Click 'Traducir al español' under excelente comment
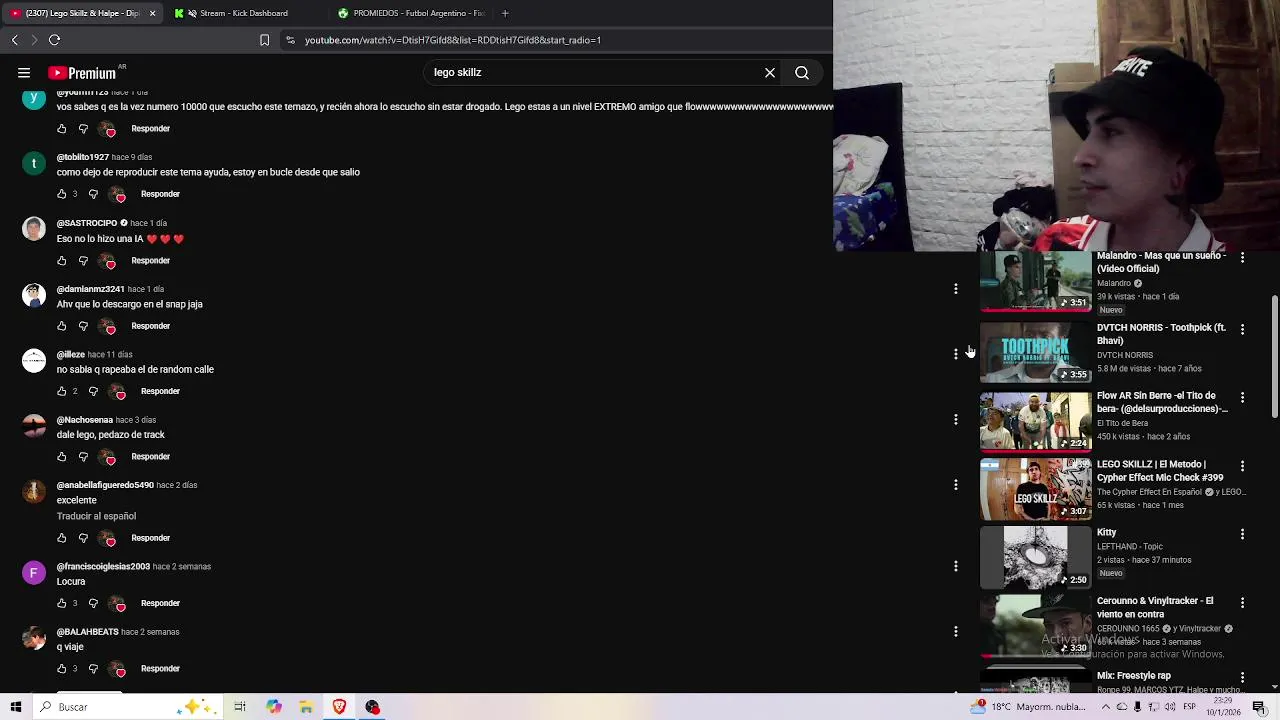The image size is (1280, 720). coord(96,516)
